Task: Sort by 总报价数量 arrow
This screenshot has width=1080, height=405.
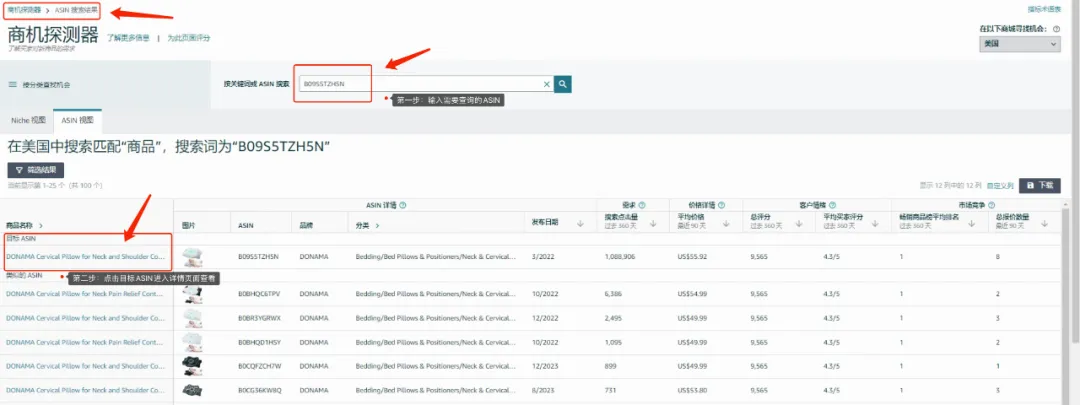Action: (x=1045, y=222)
